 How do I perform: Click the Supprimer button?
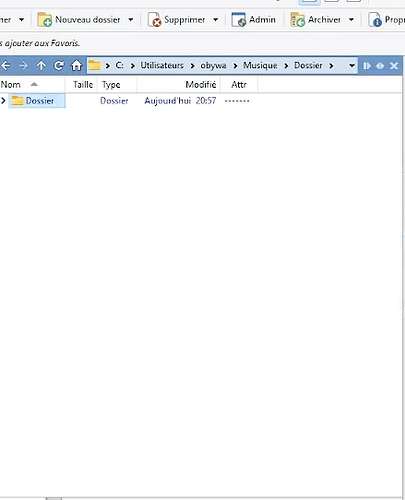(x=177, y=20)
